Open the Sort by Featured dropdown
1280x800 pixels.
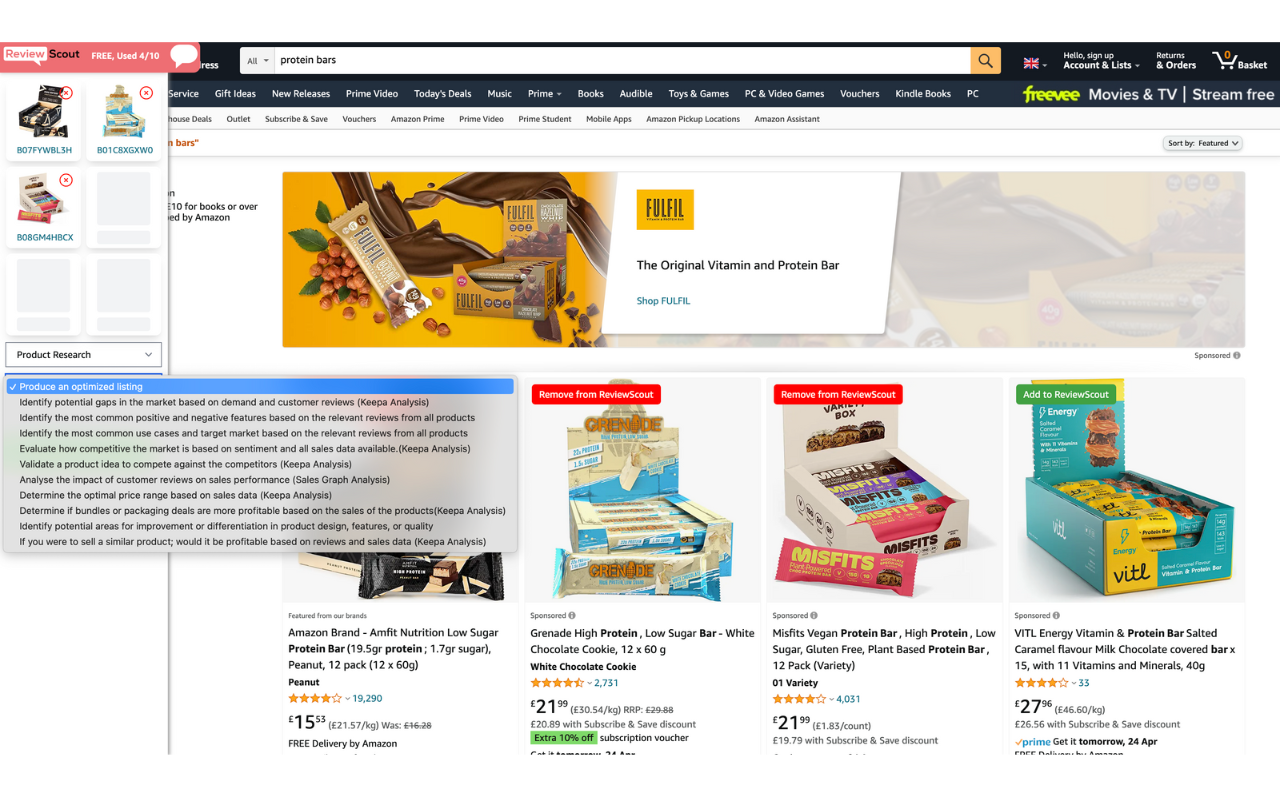[x=1203, y=143]
